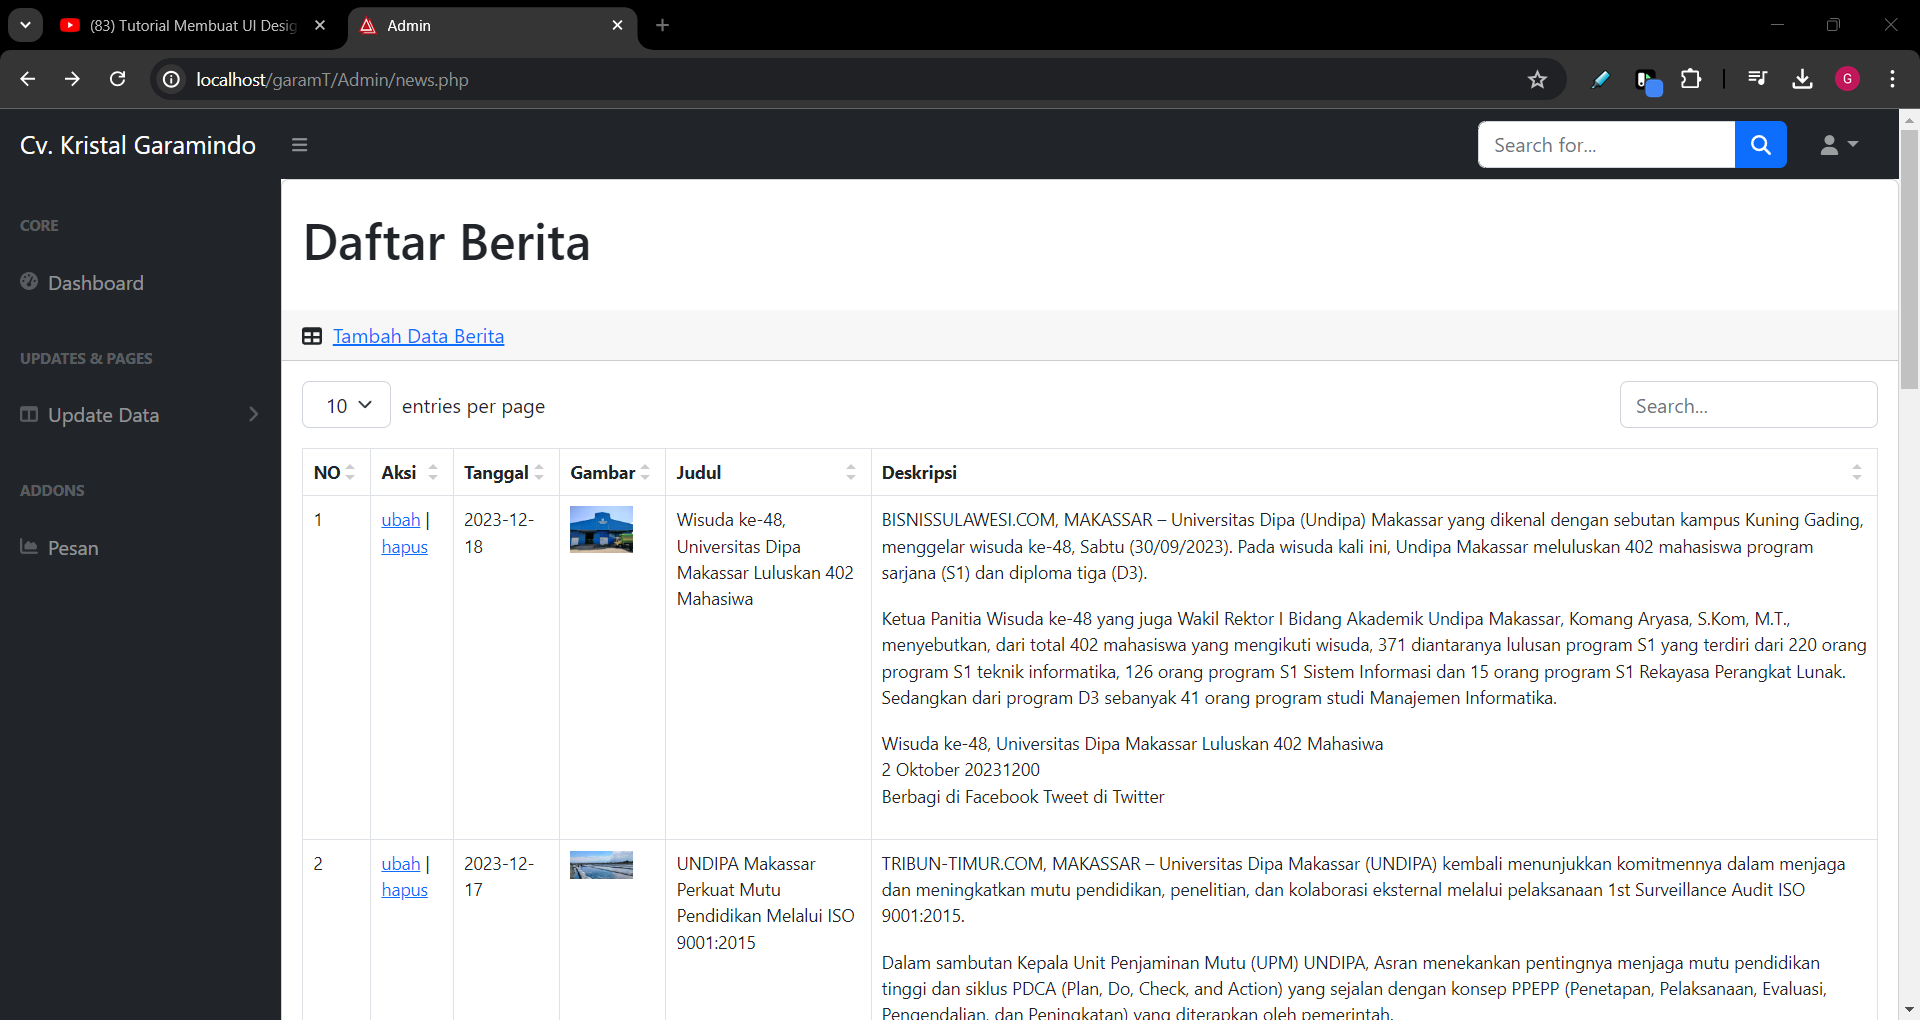Bookmark this page with the star icon
This screenshot has width=1920, height=1020.
tap(1537, 80)
